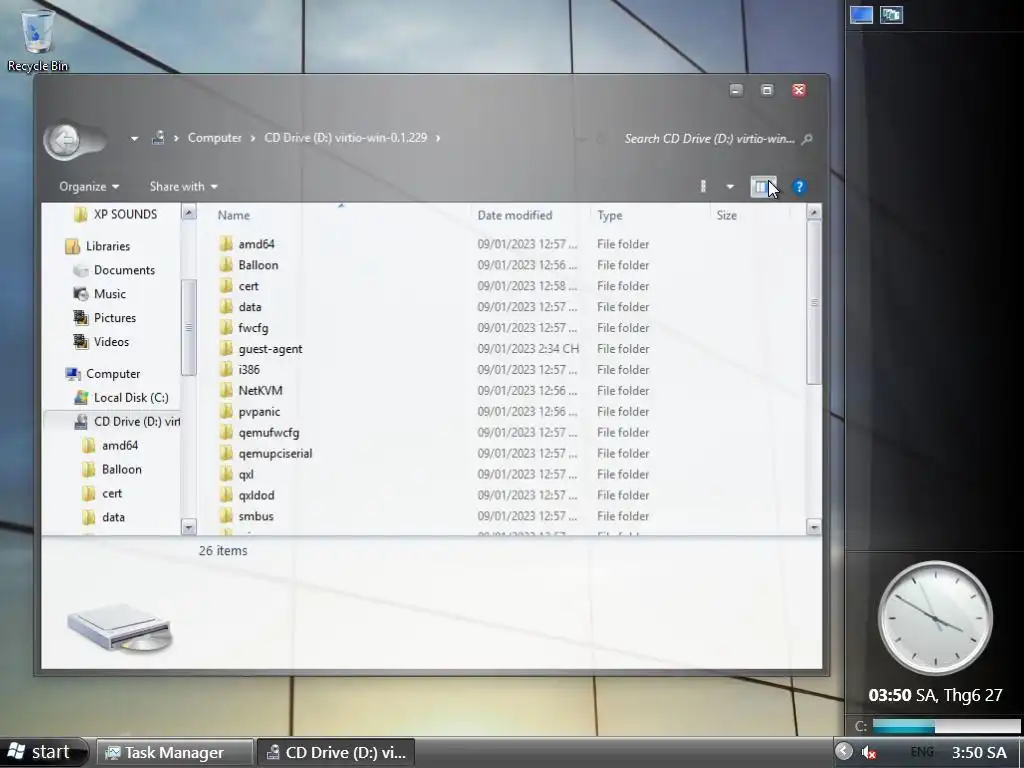
Task: Sort by the Name column header
Action: pyautogui.click(x=233, y=216)
